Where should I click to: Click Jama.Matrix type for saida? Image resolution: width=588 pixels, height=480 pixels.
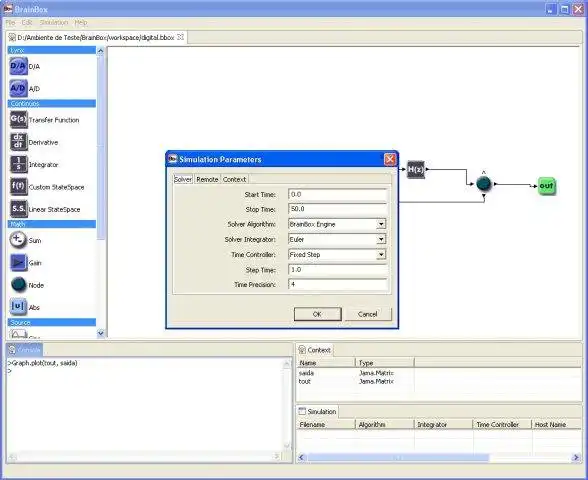coord(376,373)
